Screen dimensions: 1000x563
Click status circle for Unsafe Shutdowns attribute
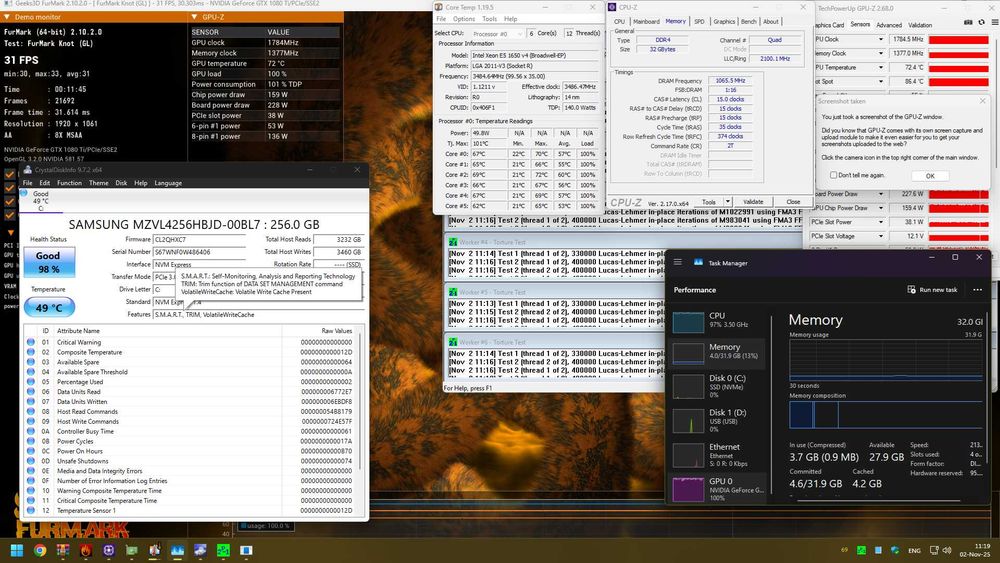pos(31,461)
